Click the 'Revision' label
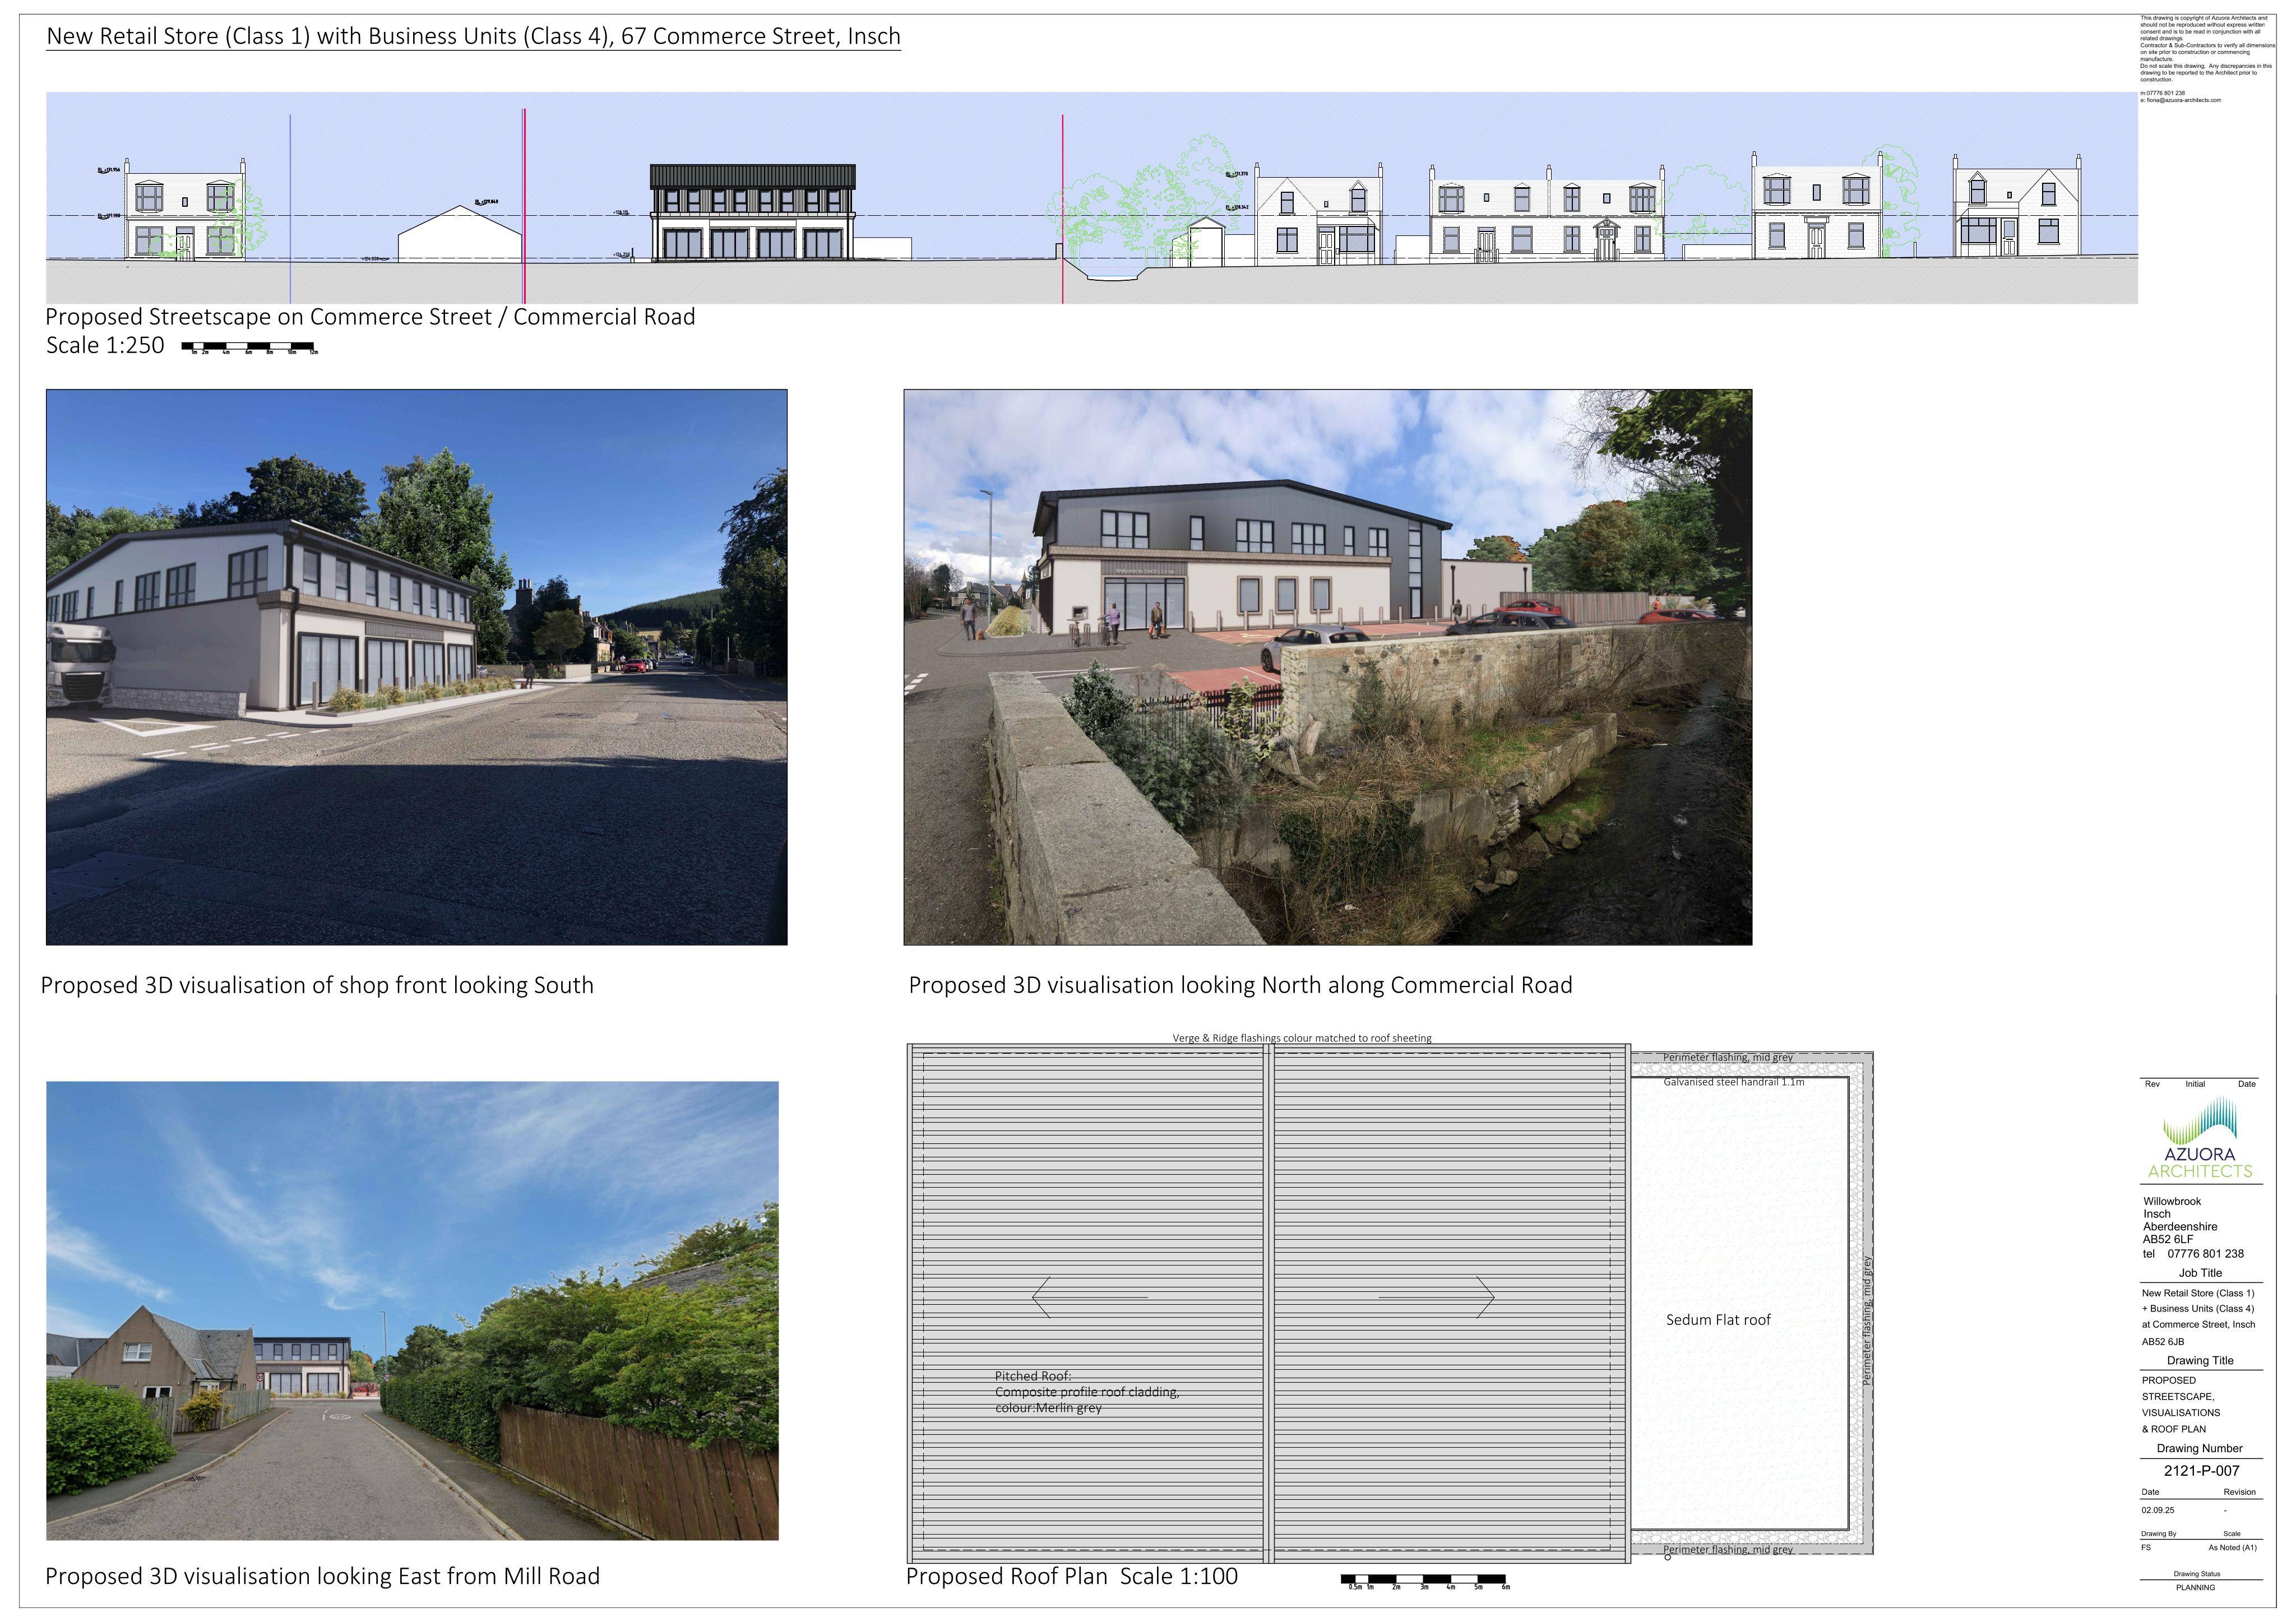The height and width of the screenshot is (1622, 2296). pos(2239,1492)
